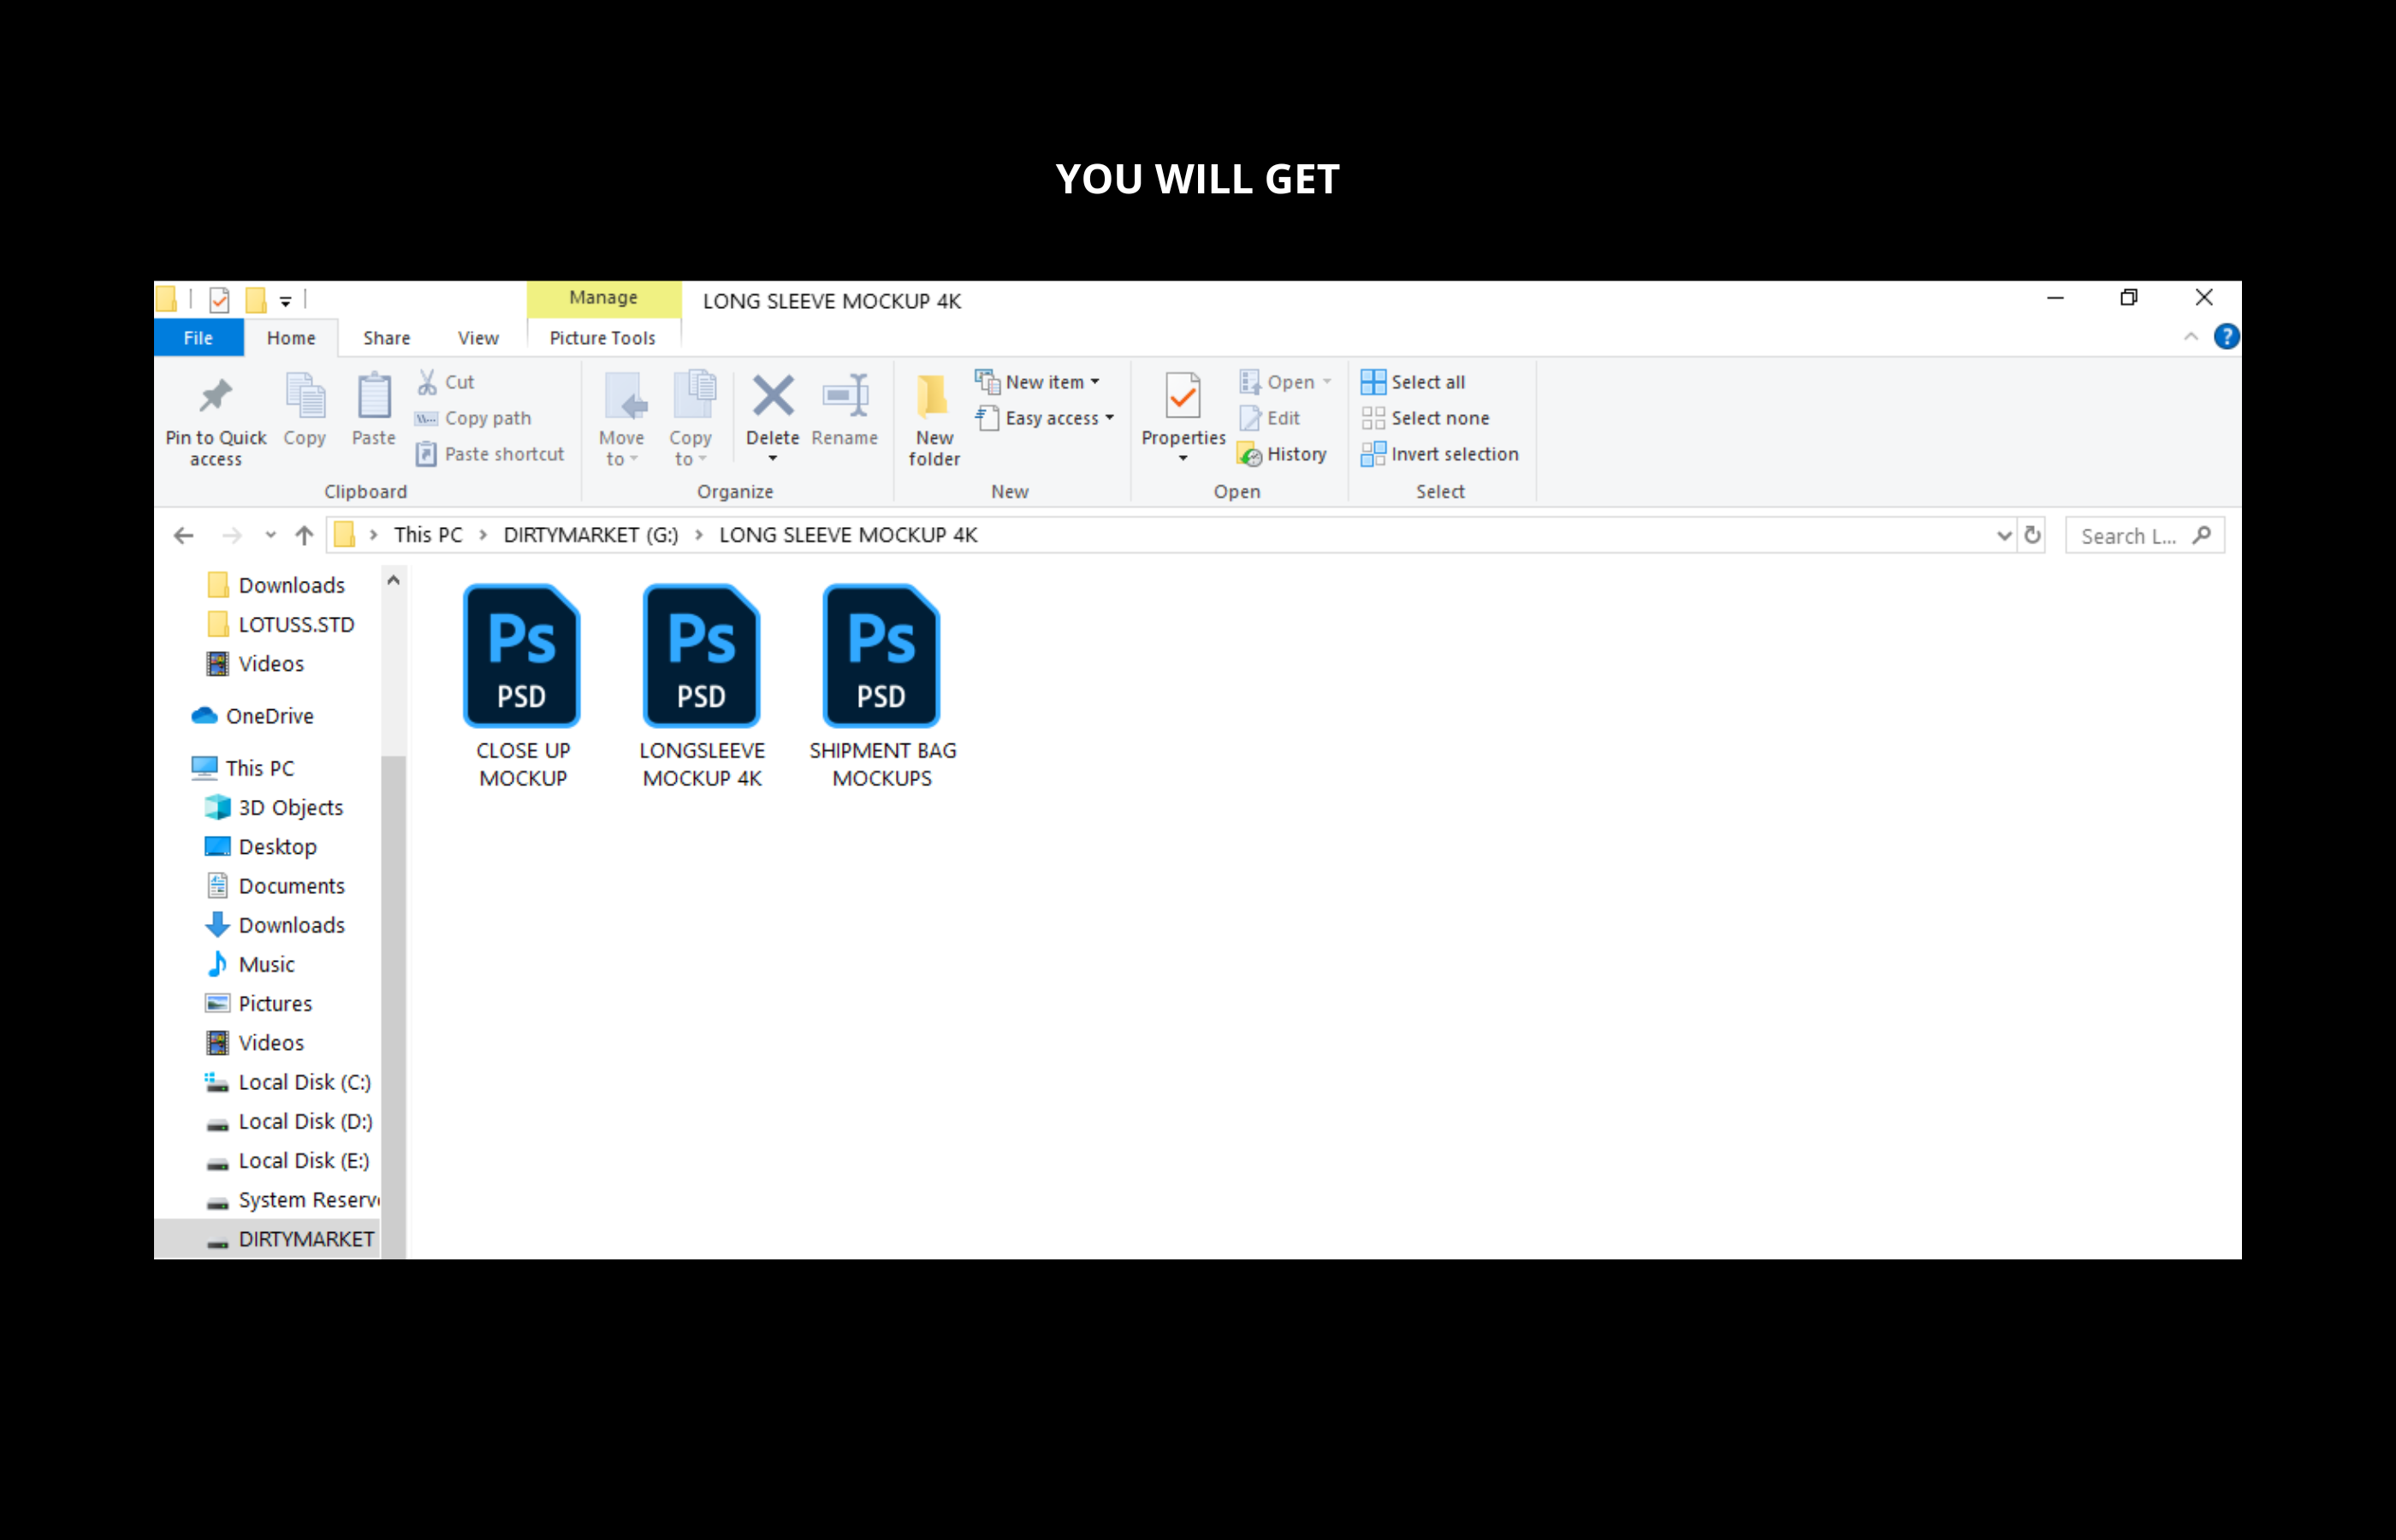Select Local Disk (C:) in sidebar
This screenshot has height=1540, width=2396.
click(x=303, y=1082)
